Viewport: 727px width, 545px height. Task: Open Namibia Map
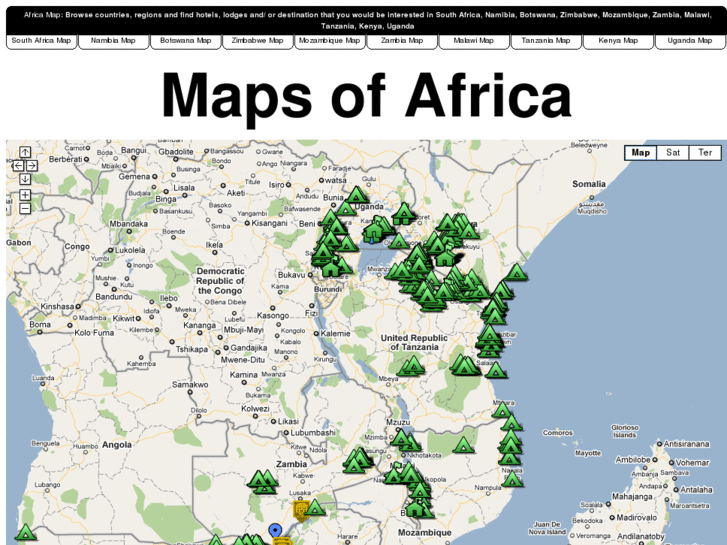pyautogui.click(x=113, y=41)
